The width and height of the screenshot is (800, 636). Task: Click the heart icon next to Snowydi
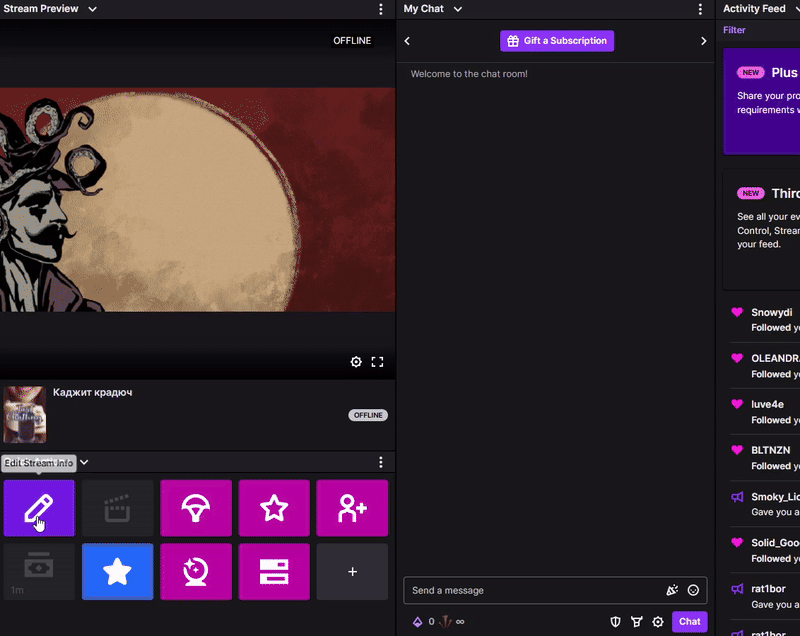[x=737, y=312]
